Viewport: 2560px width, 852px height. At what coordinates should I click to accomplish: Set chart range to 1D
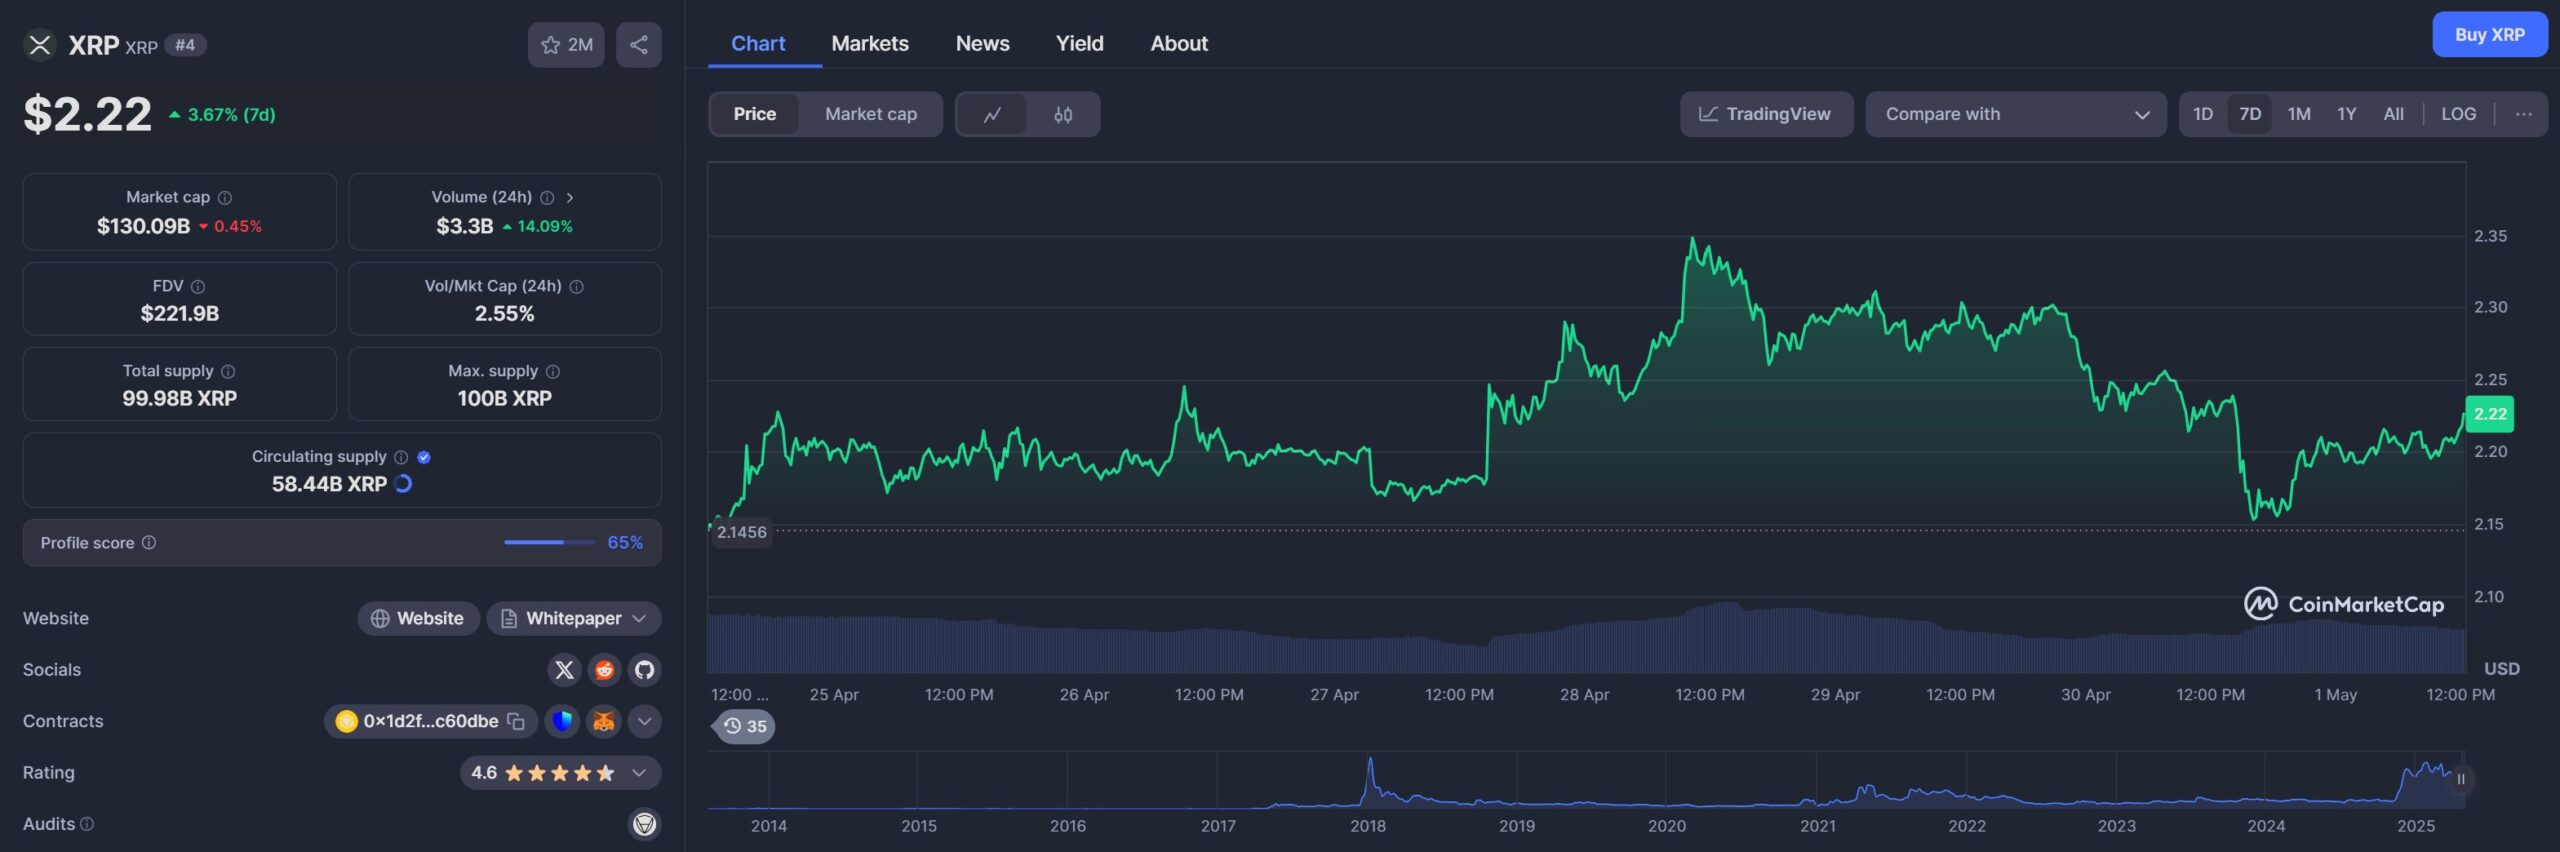pyautogui.click(x=2203, y=114)
